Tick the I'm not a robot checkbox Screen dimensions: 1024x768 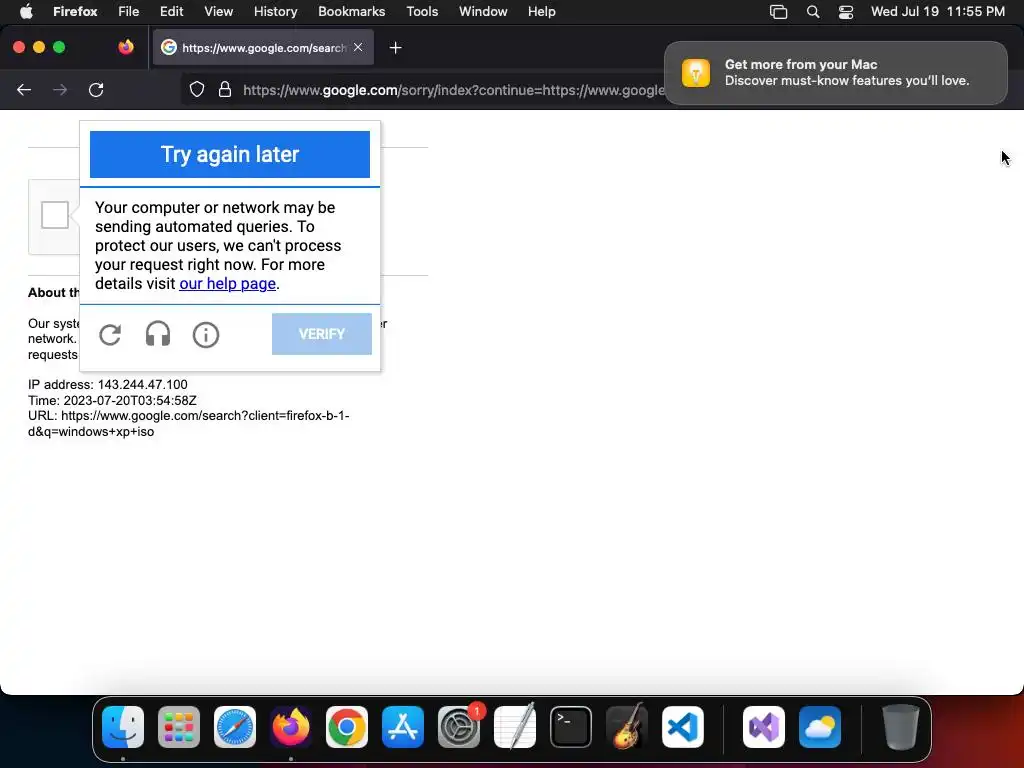point(55,215)
